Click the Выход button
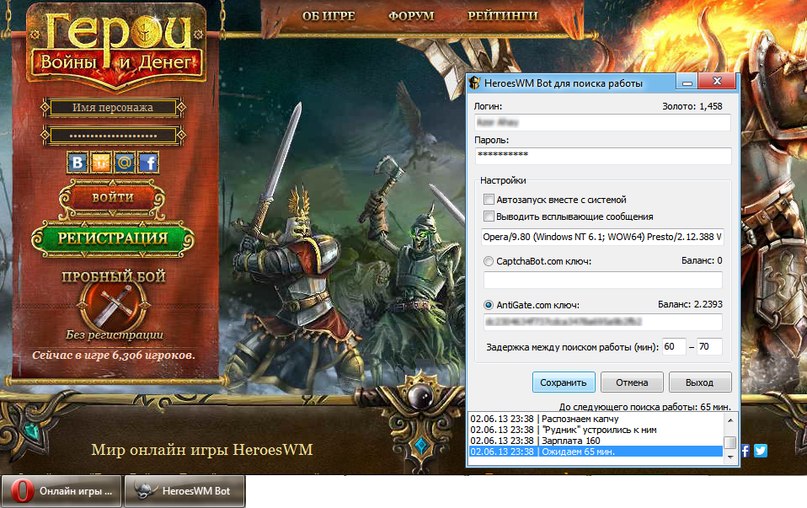This screenshot has height=508, width=807. [x=700, y=382]
